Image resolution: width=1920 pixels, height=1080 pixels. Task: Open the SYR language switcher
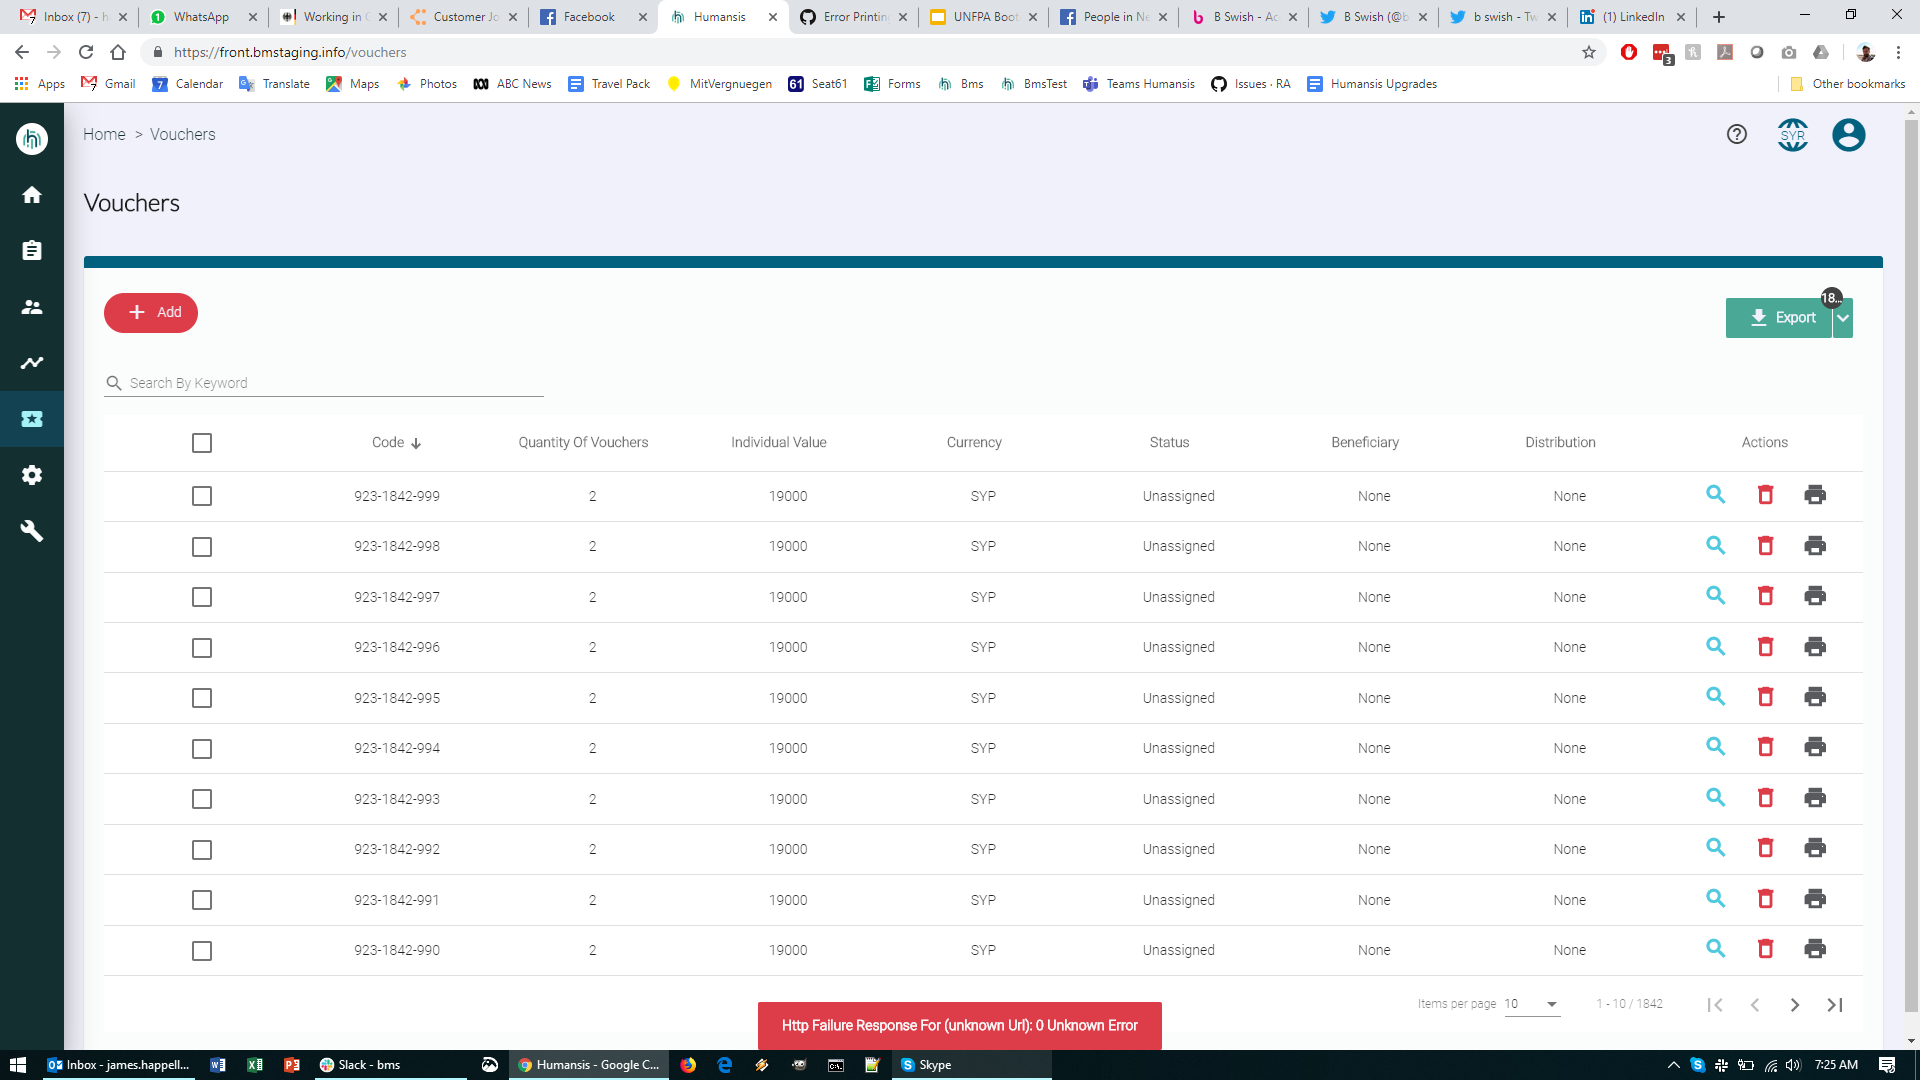1792,135
